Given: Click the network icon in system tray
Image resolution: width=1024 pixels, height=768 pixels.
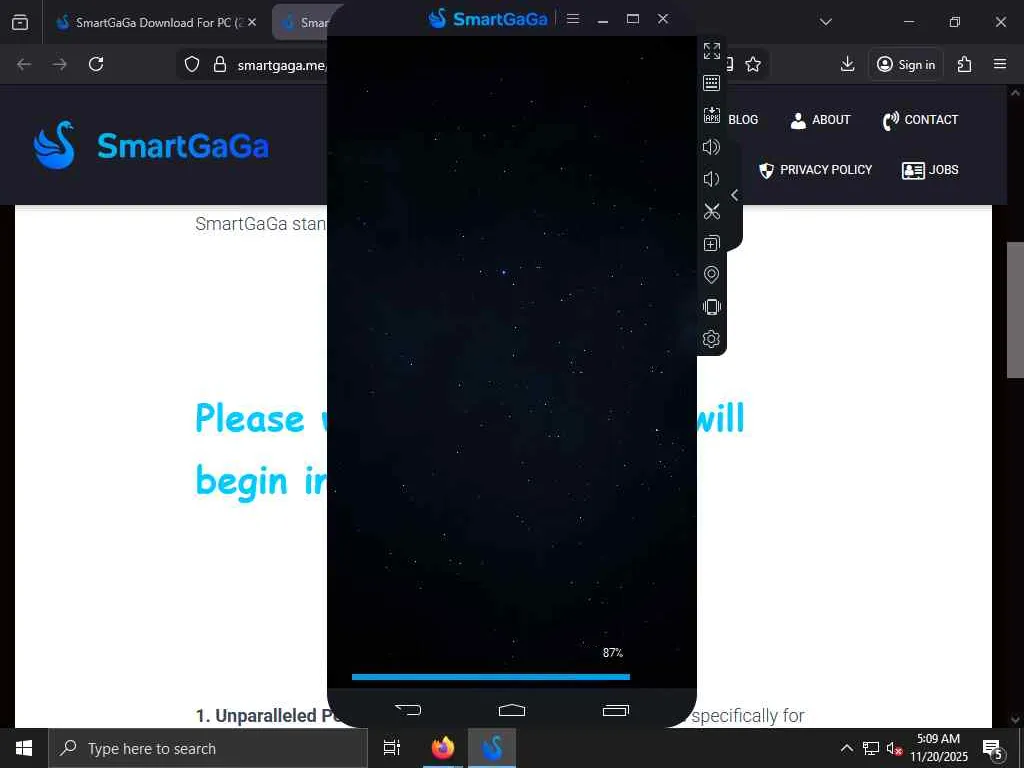Looking at the screenshot, I should pos(871,748).
